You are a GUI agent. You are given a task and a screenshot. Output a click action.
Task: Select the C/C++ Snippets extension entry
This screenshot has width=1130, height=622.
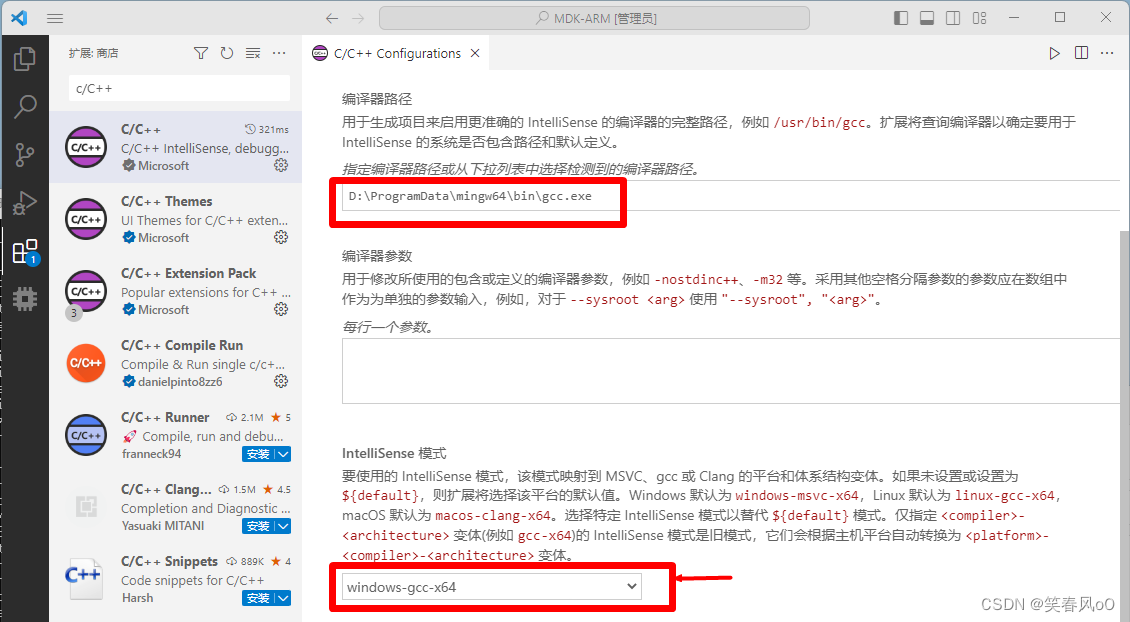[176, 579]
